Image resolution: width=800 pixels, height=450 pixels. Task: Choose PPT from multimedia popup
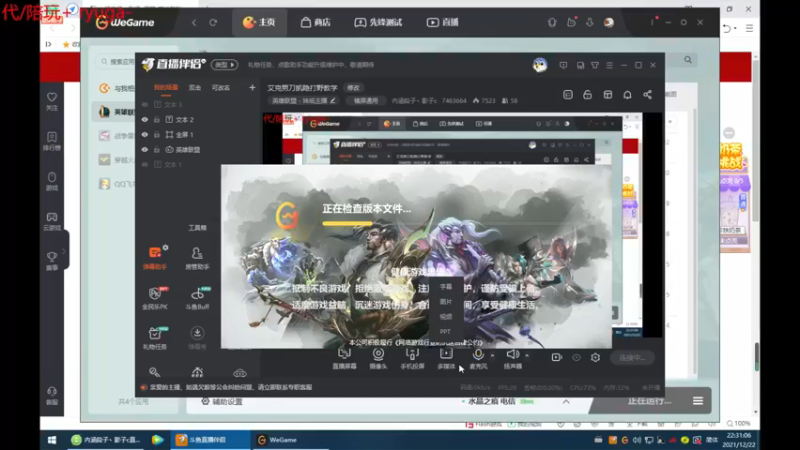(x=445, y=332)
